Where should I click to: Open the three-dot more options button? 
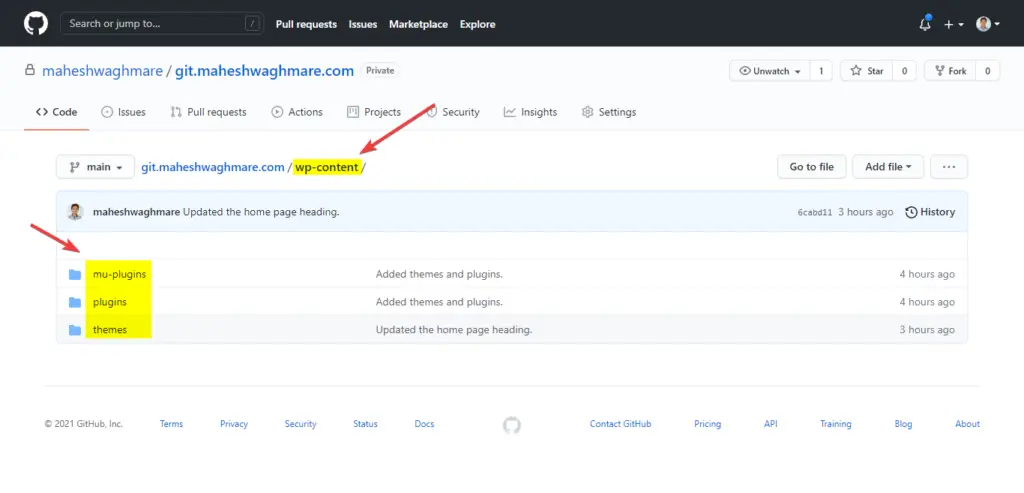(x=949, y=167)
